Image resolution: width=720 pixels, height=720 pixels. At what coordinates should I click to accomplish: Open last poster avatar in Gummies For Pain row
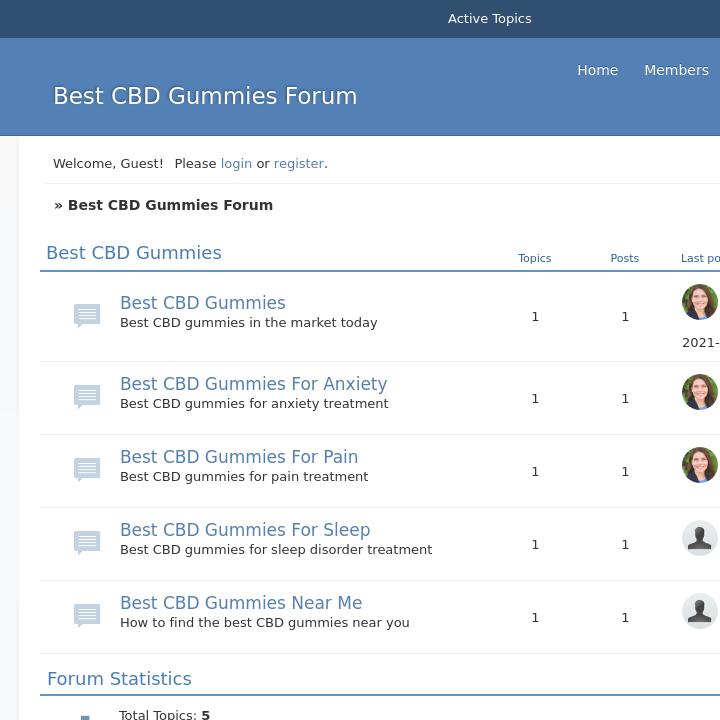pyautogui.click(x=699, y=465)
